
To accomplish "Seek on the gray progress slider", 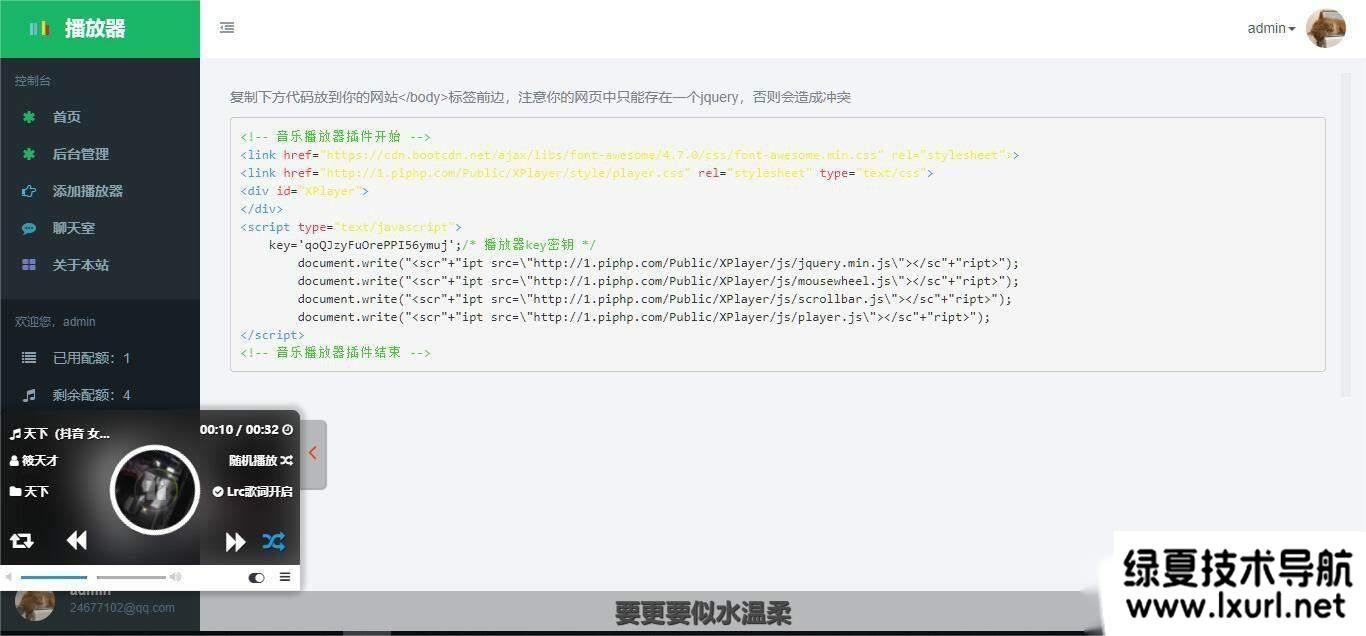I will click(131, 577).
